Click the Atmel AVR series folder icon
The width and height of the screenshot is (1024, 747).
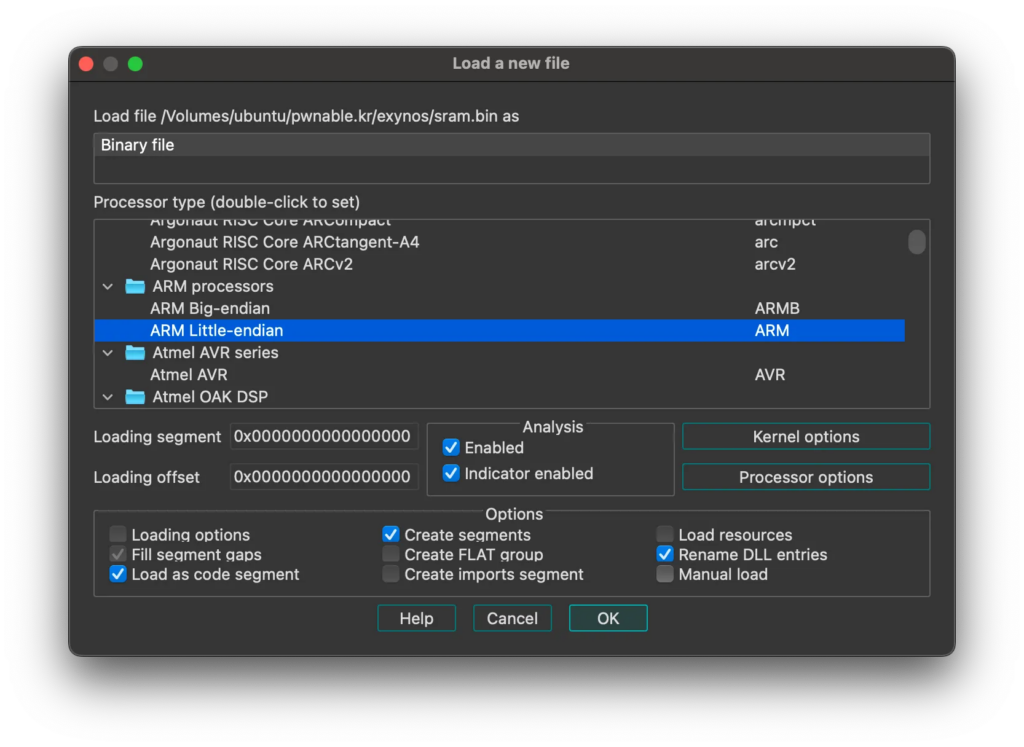click(135, 353)
